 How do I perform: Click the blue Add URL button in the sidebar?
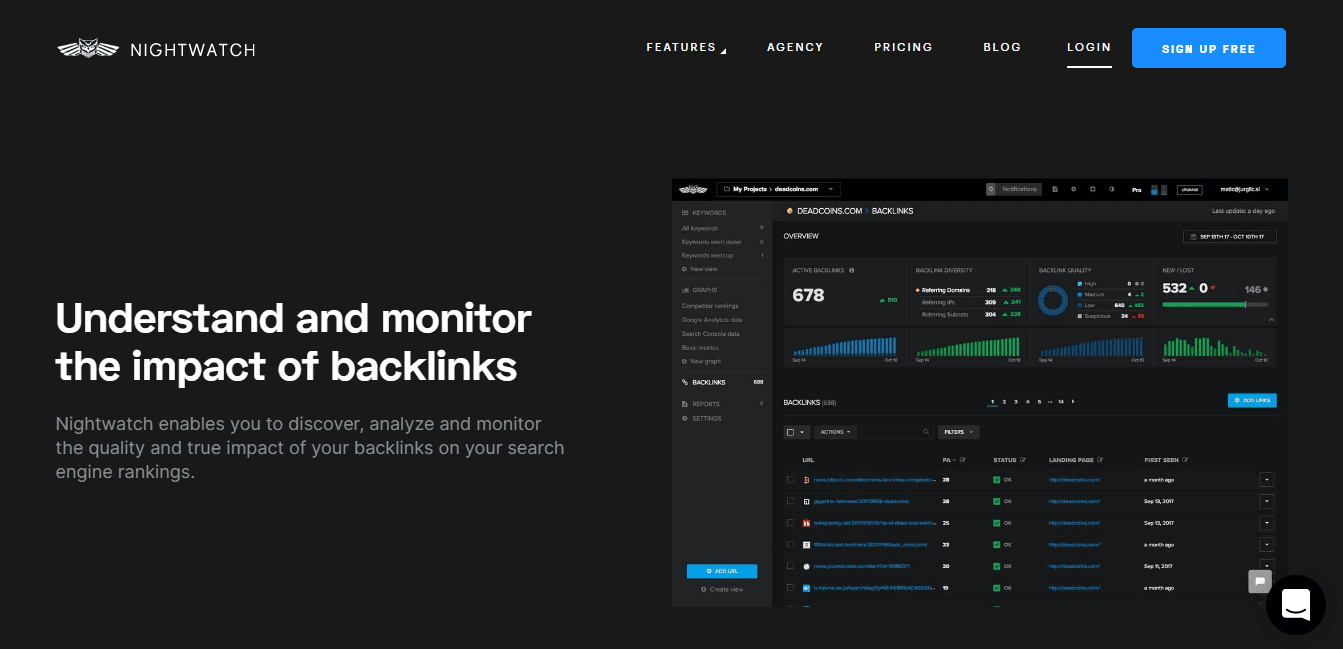coord(722,571)
